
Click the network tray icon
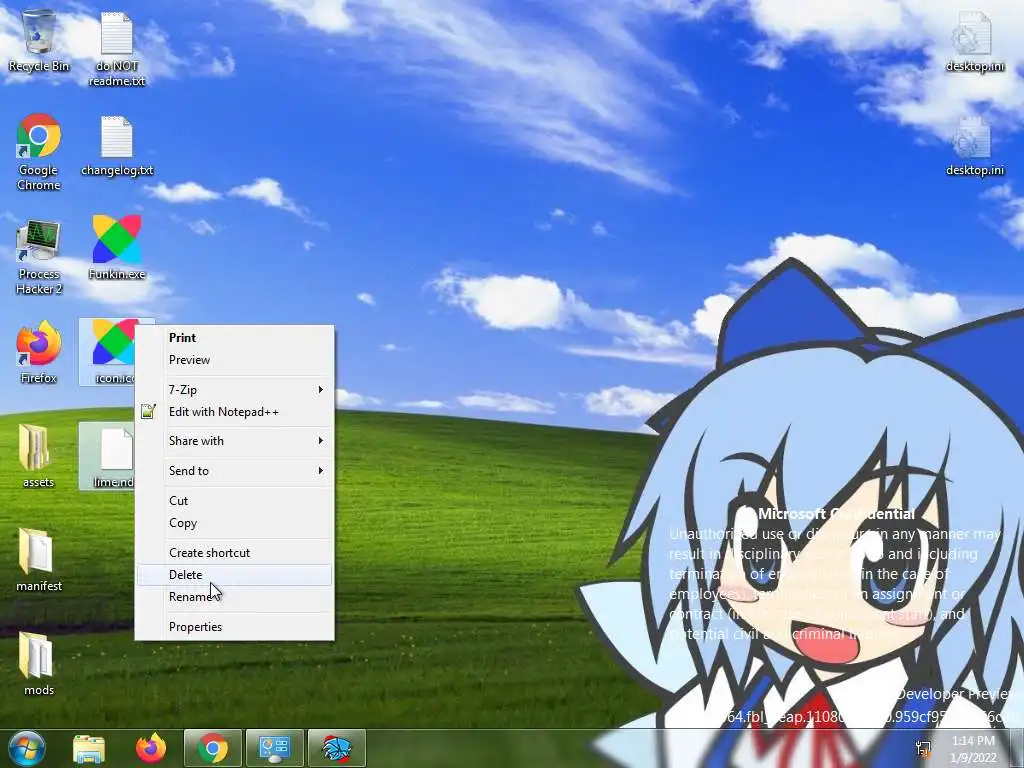tap(923, 749)
